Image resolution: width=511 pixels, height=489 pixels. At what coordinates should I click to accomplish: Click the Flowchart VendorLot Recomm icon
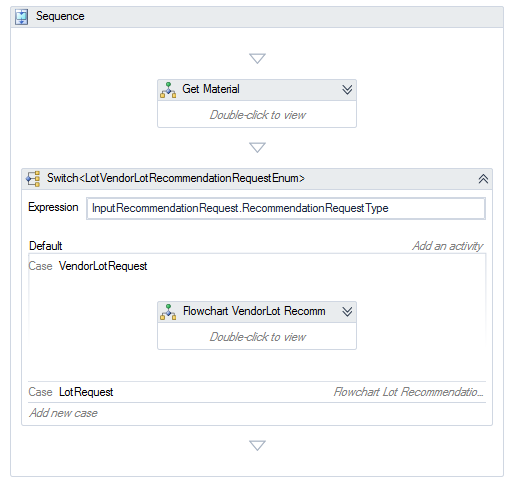pos(168,312)
